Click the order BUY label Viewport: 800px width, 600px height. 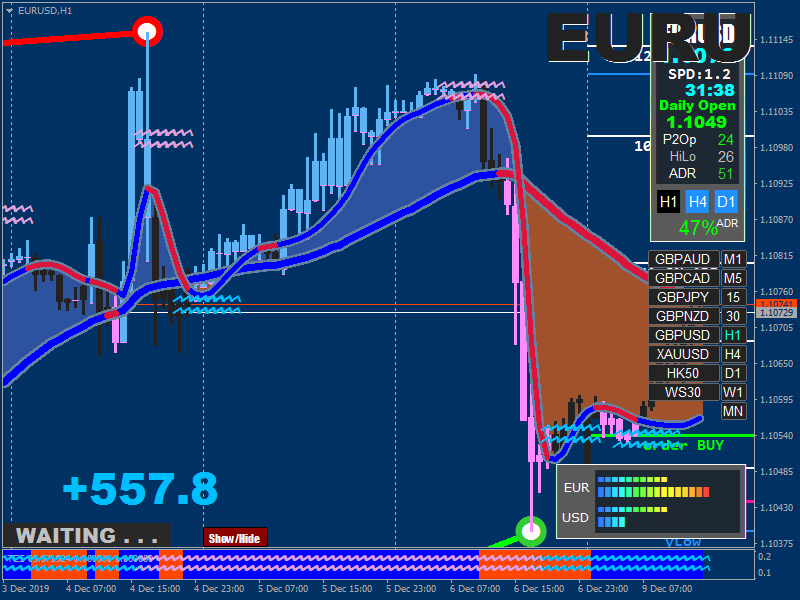(684, 445)
